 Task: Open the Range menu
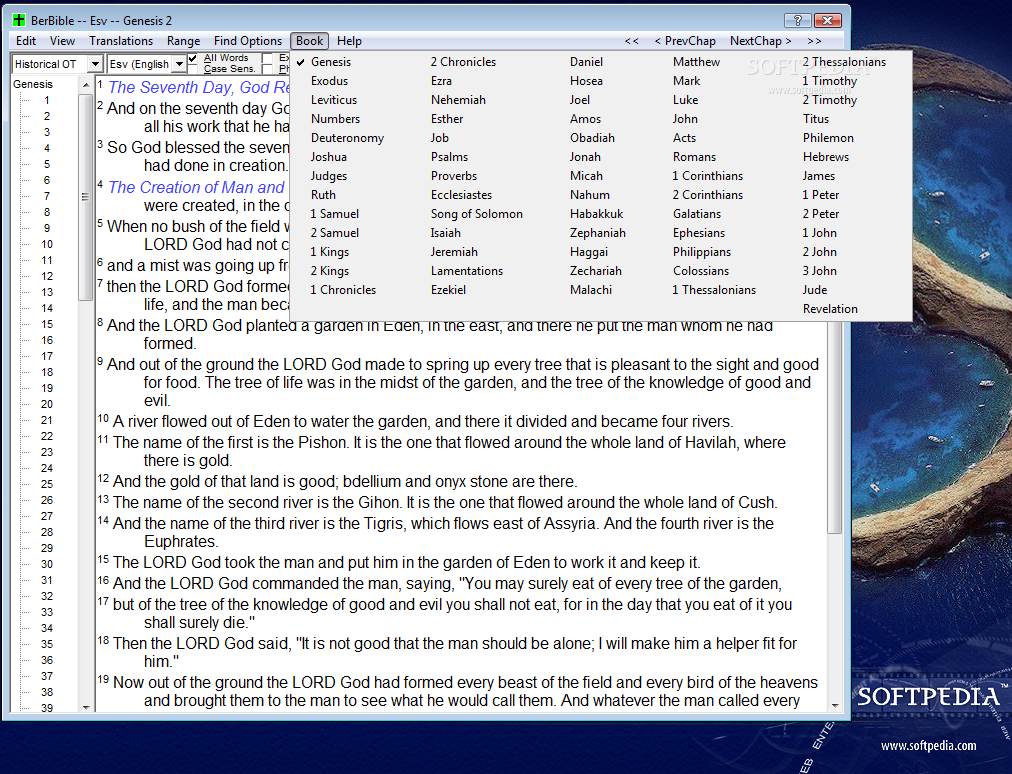183,41
